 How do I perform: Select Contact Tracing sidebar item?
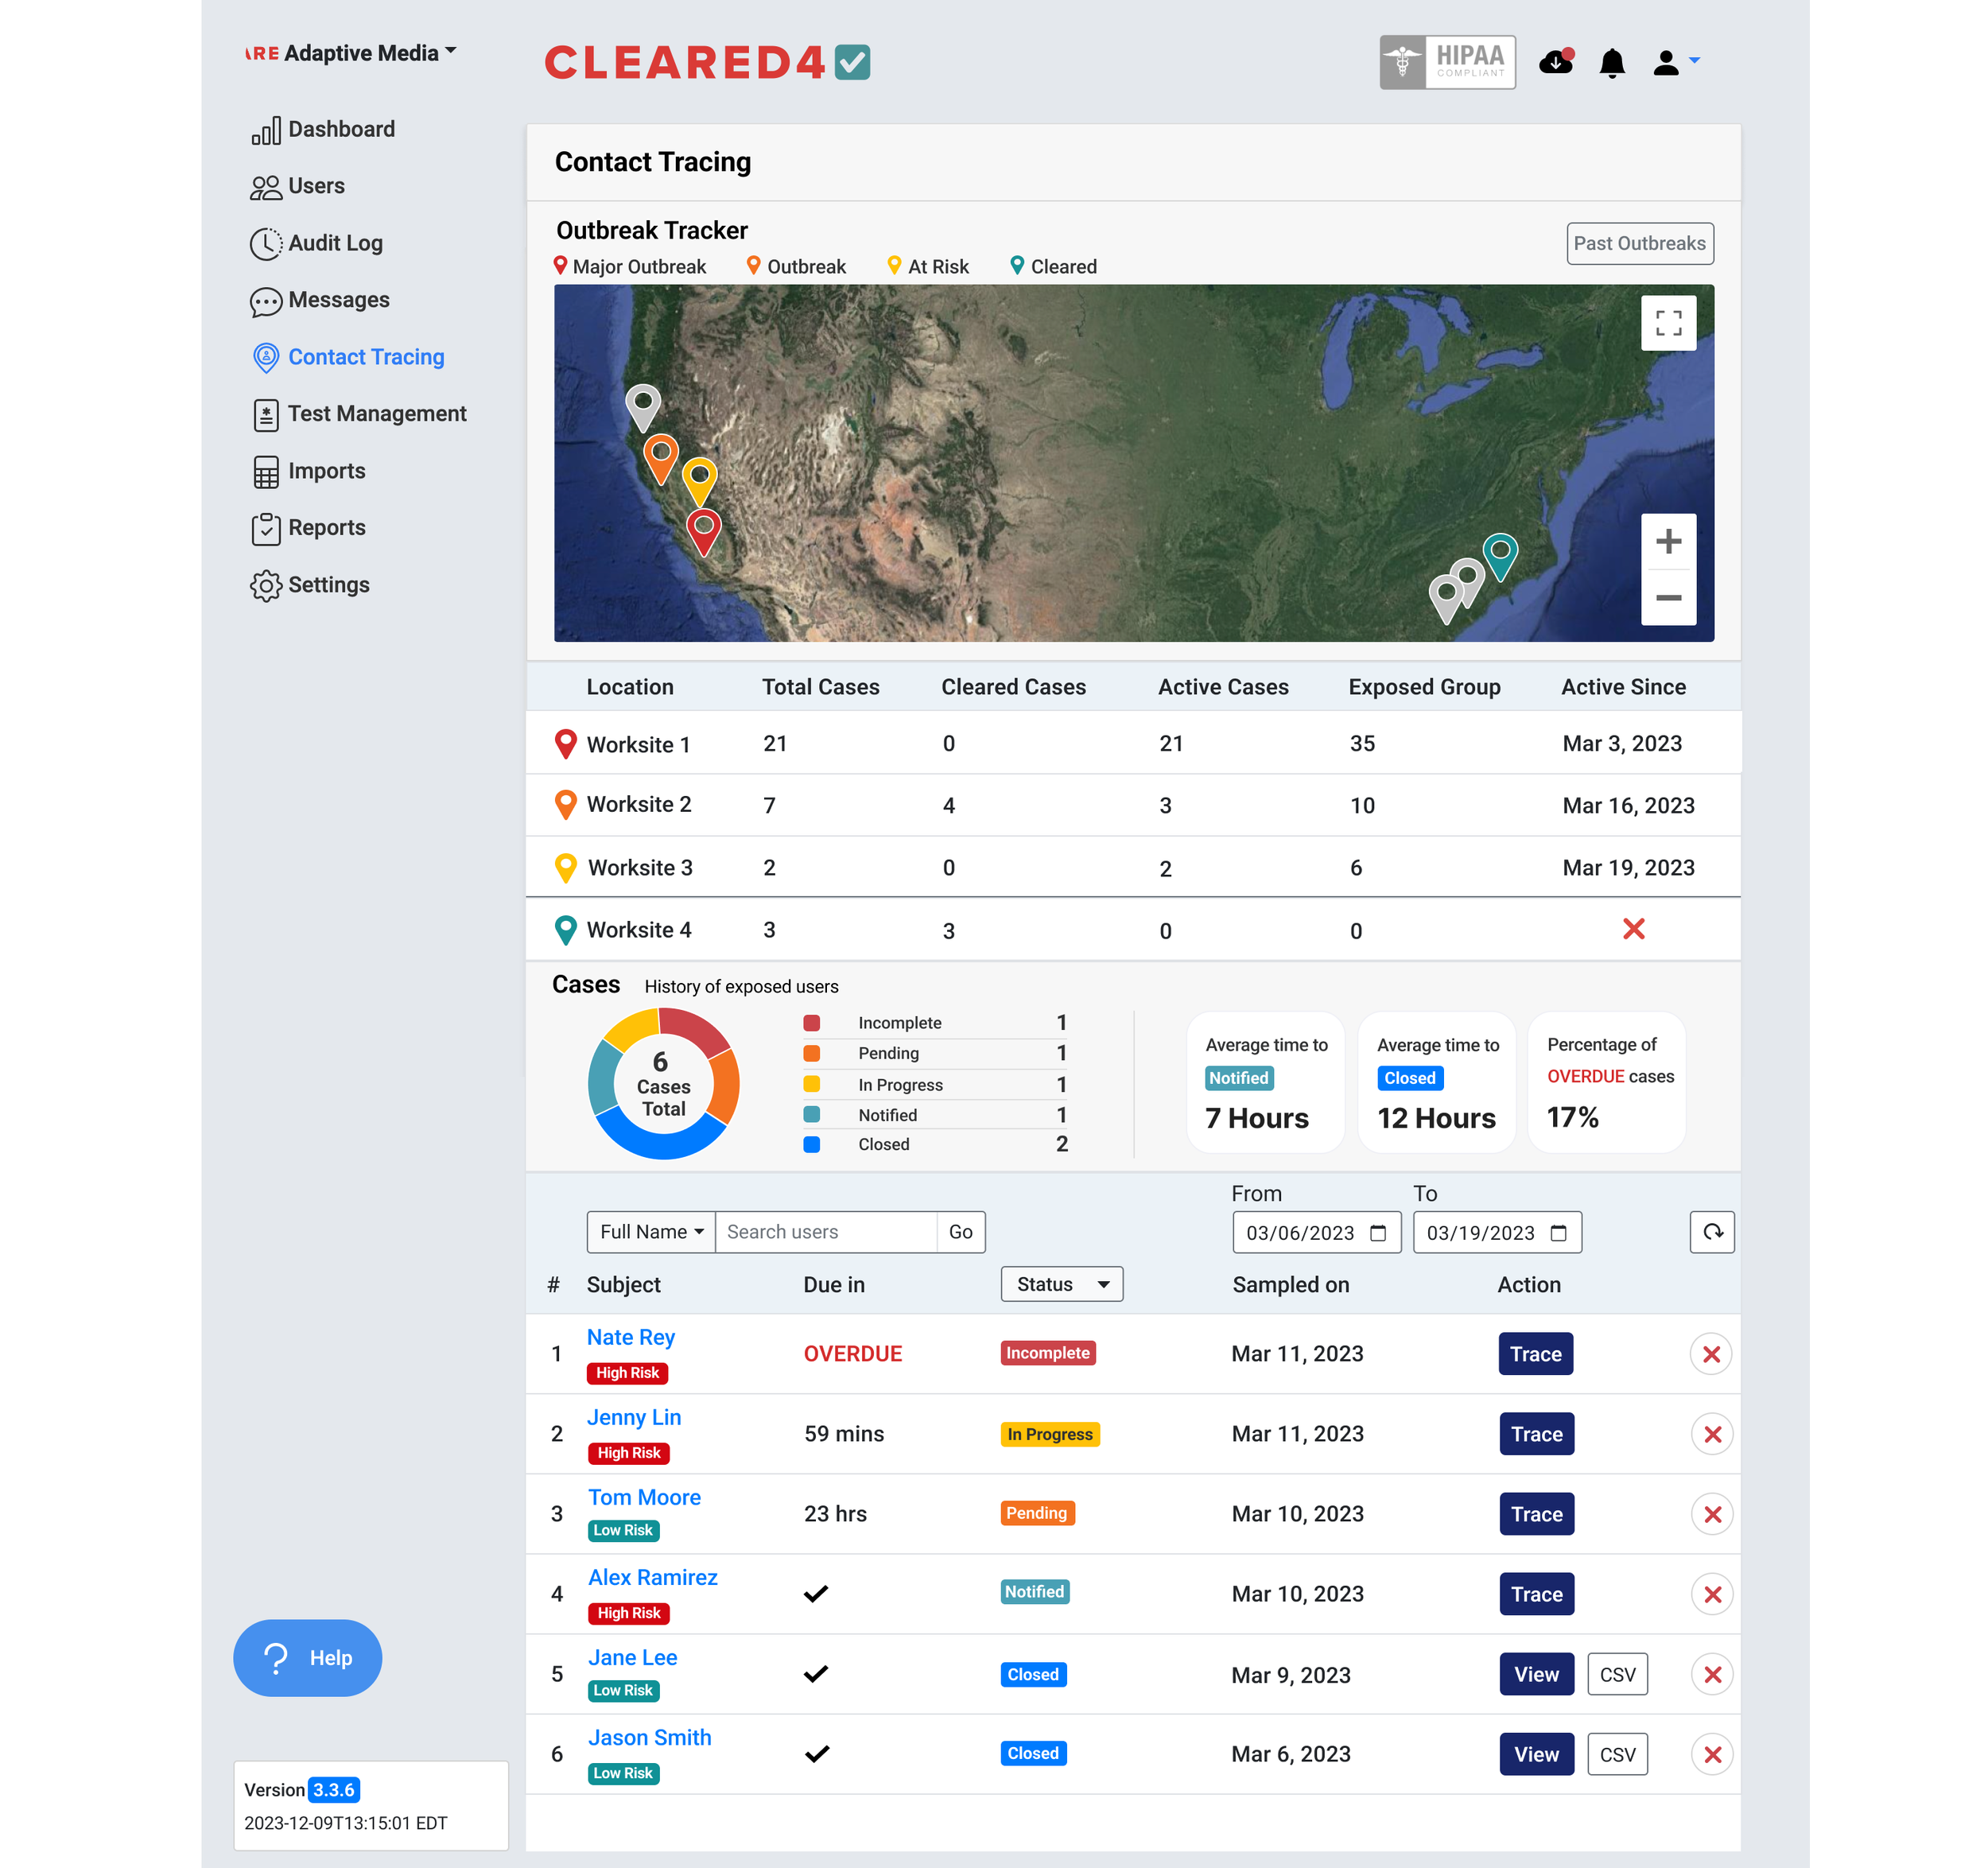348,357
